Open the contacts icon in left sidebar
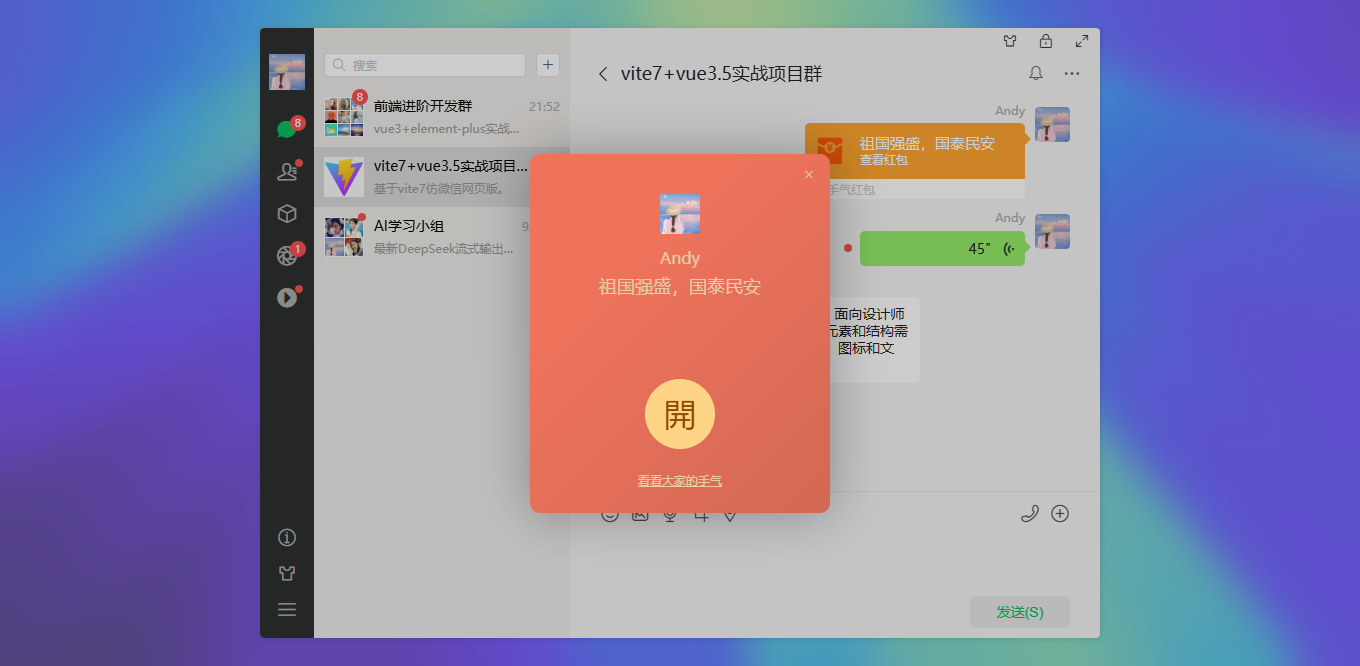 tap(287, 171)
